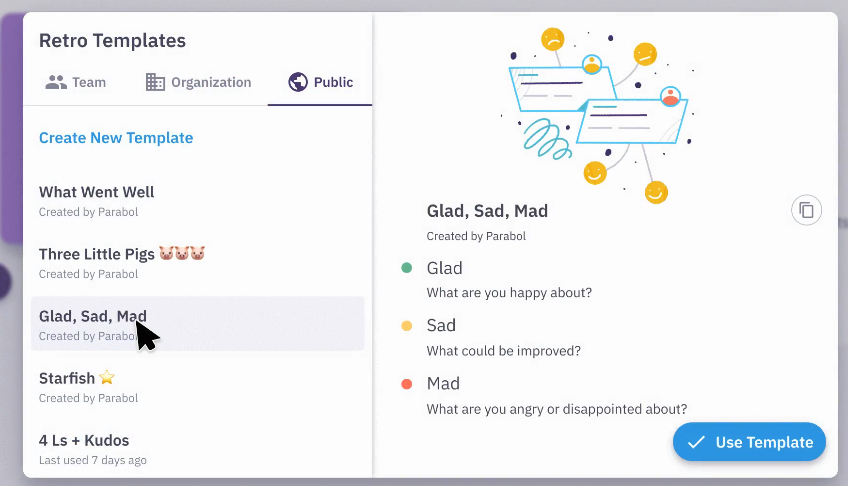This screenshot has height=486, width=848.
Task: Click the green Glad color dot
Action: (406, 268)
